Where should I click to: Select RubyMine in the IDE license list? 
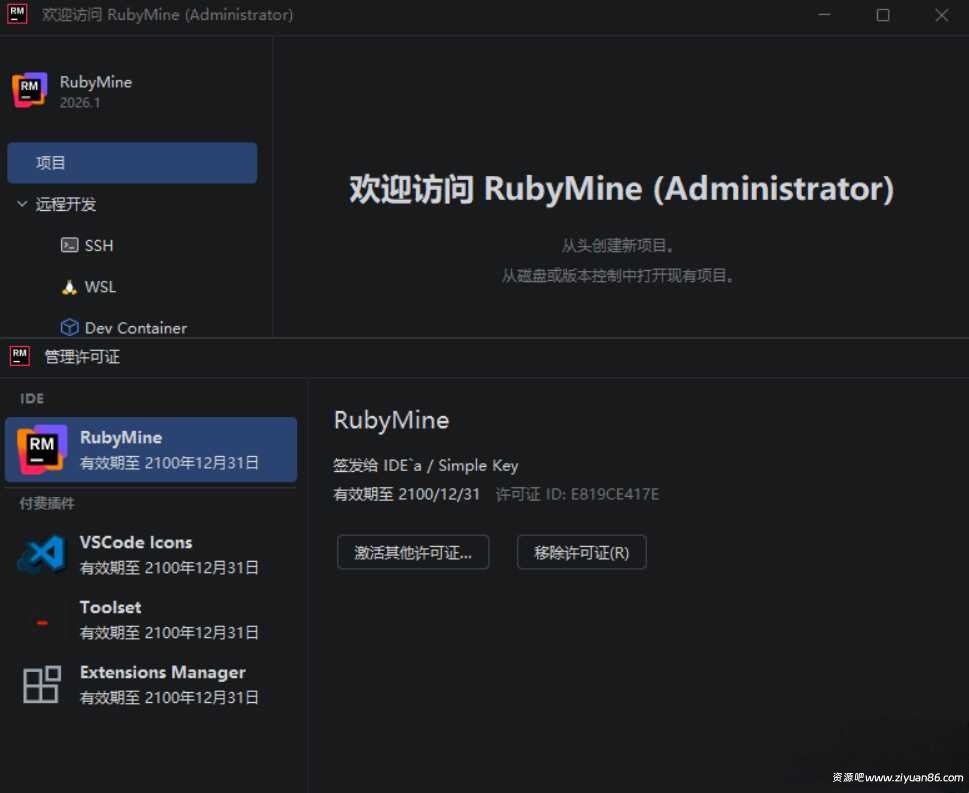[x=151, y=450]
